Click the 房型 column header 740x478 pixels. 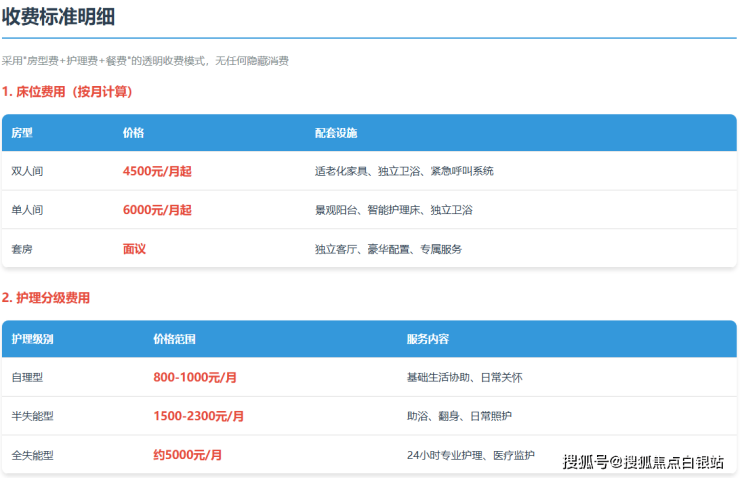tap(22, 132)
